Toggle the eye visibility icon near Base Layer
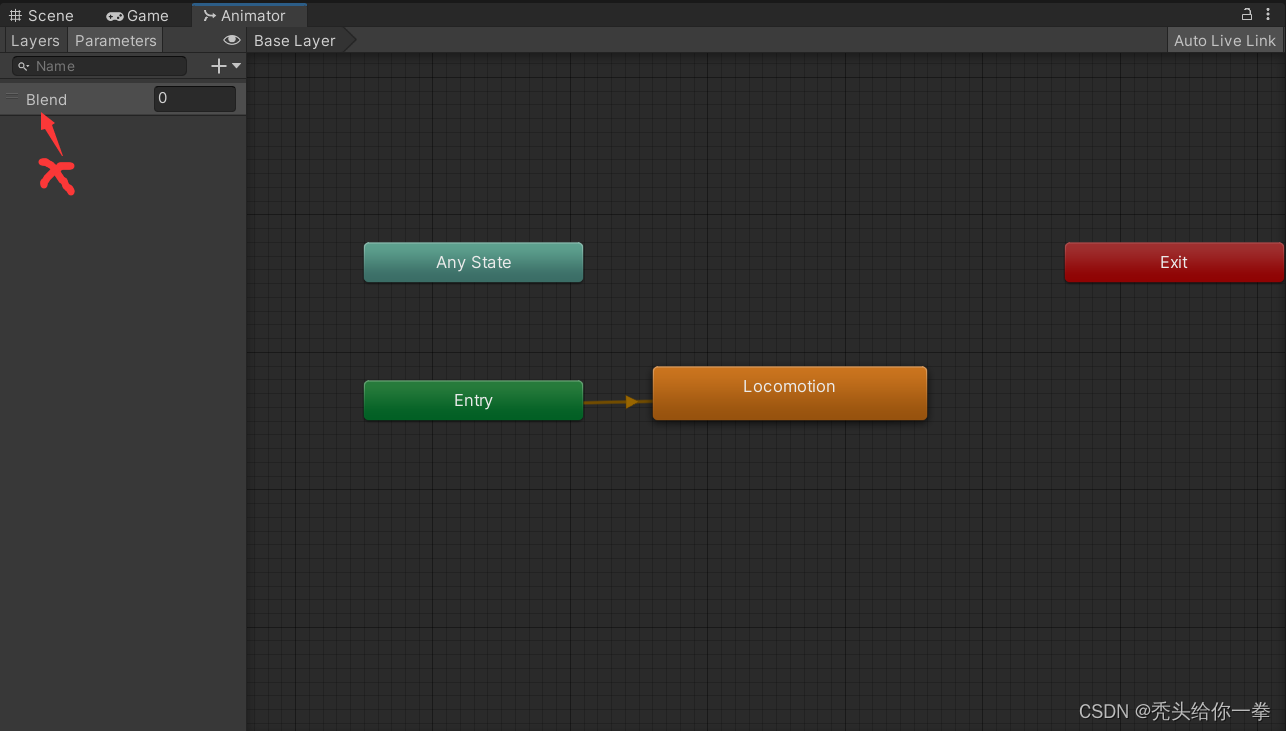 point(231,40)
